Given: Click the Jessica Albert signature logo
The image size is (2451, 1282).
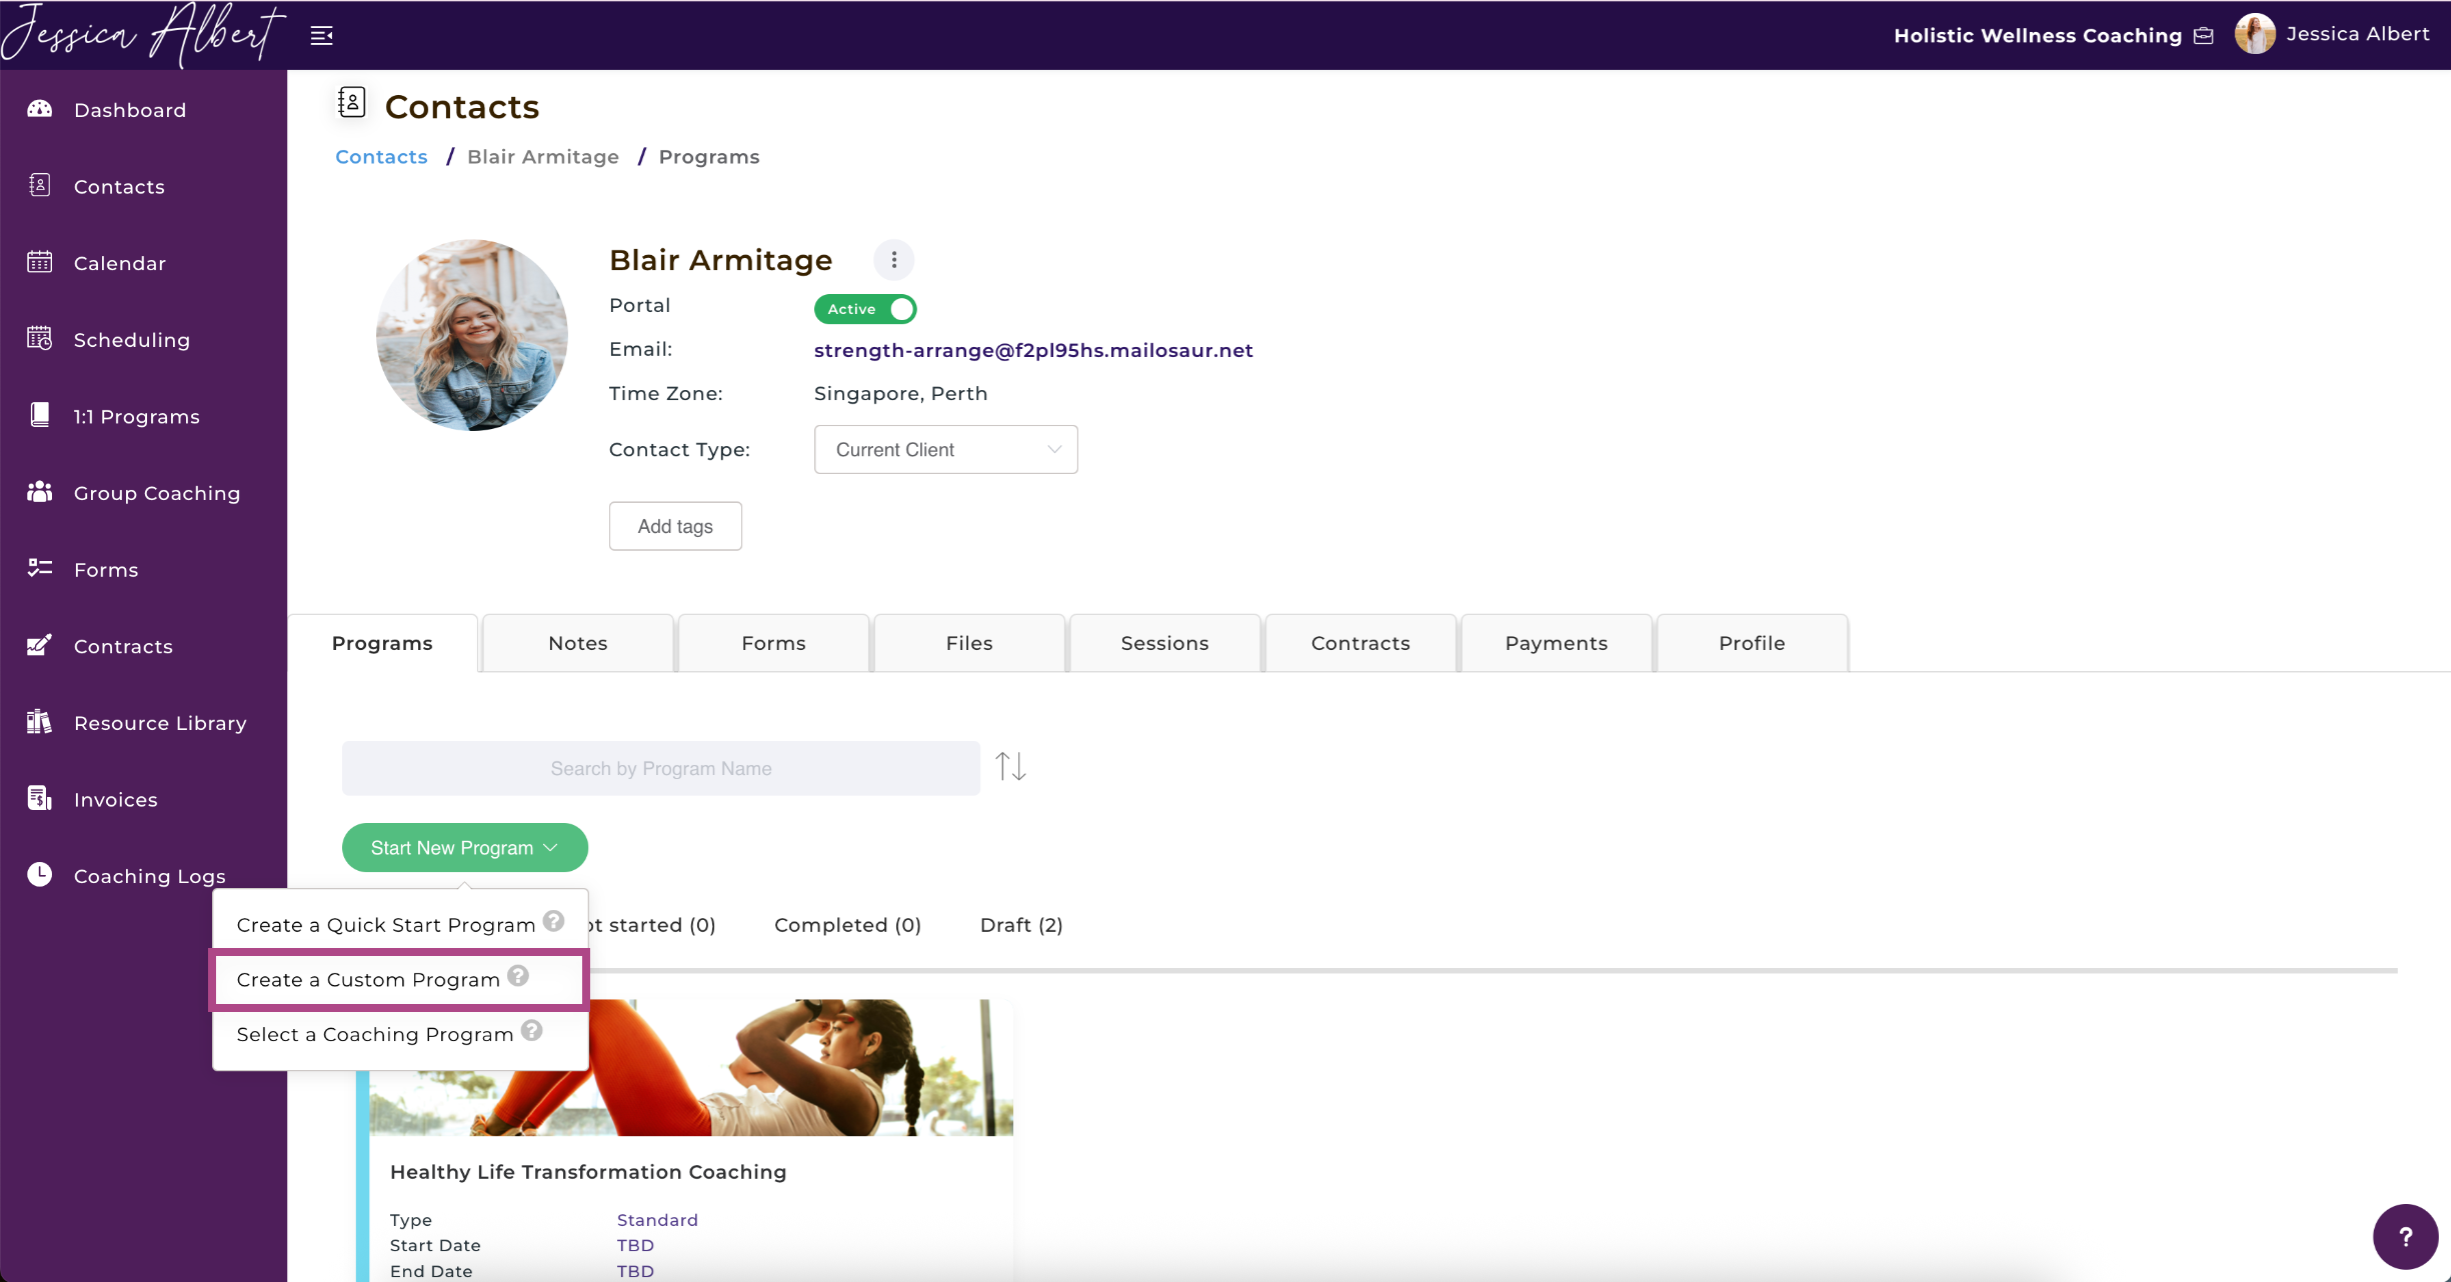Looking at the screenshot, I should 142,34.
